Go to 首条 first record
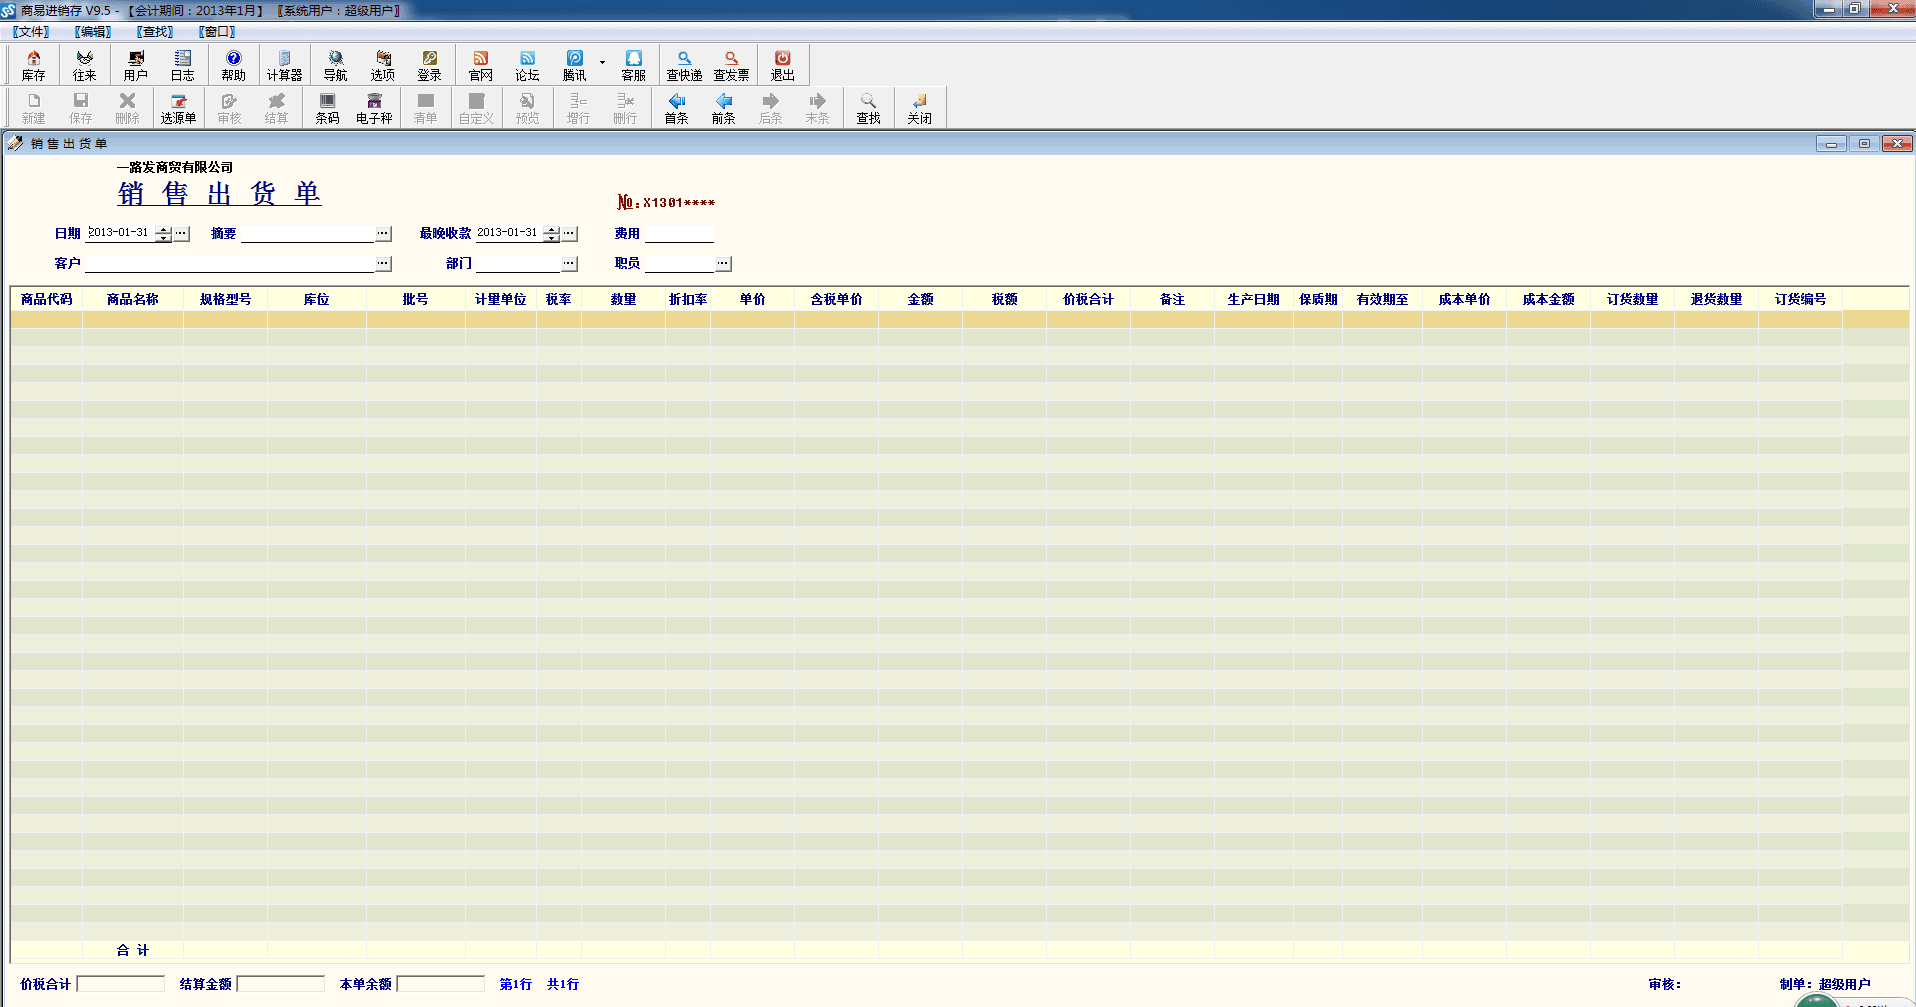Screen dimensions: 1916x1007 click(x=677, y=108)
